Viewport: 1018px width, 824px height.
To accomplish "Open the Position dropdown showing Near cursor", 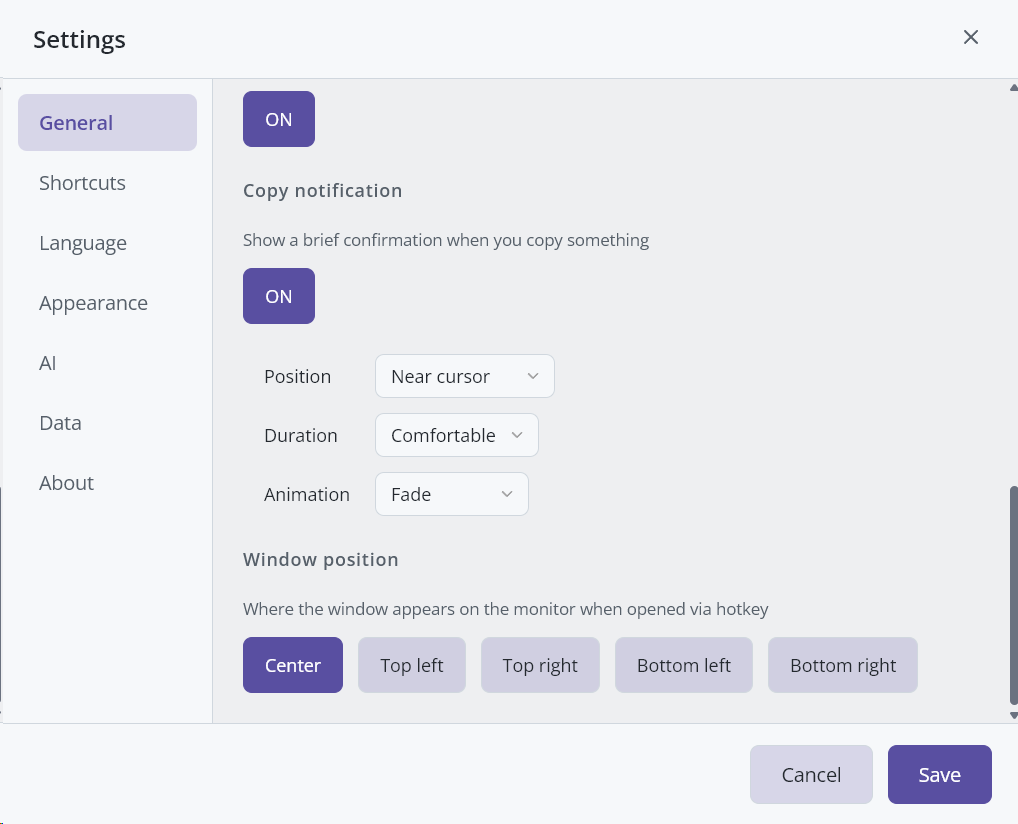I will (x=465, y=377).
